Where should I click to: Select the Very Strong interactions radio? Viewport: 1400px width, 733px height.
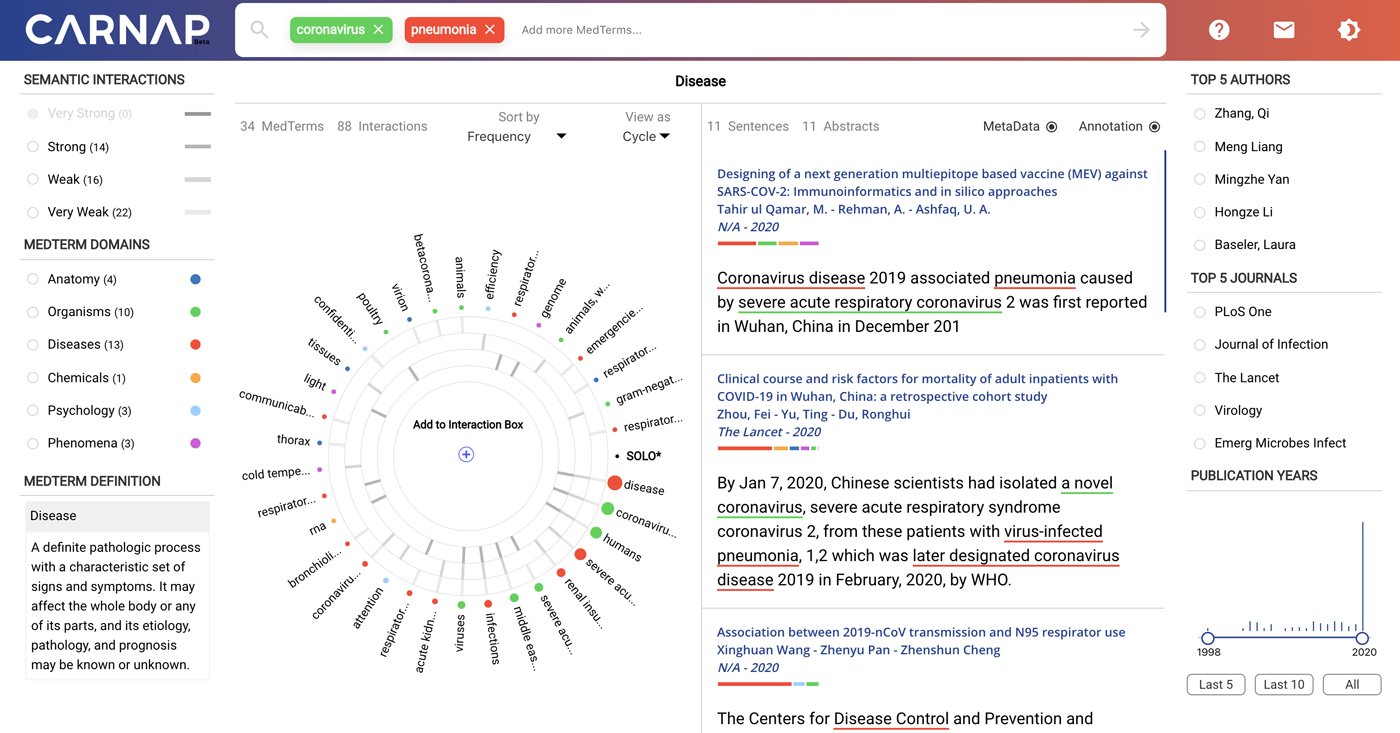33,114
